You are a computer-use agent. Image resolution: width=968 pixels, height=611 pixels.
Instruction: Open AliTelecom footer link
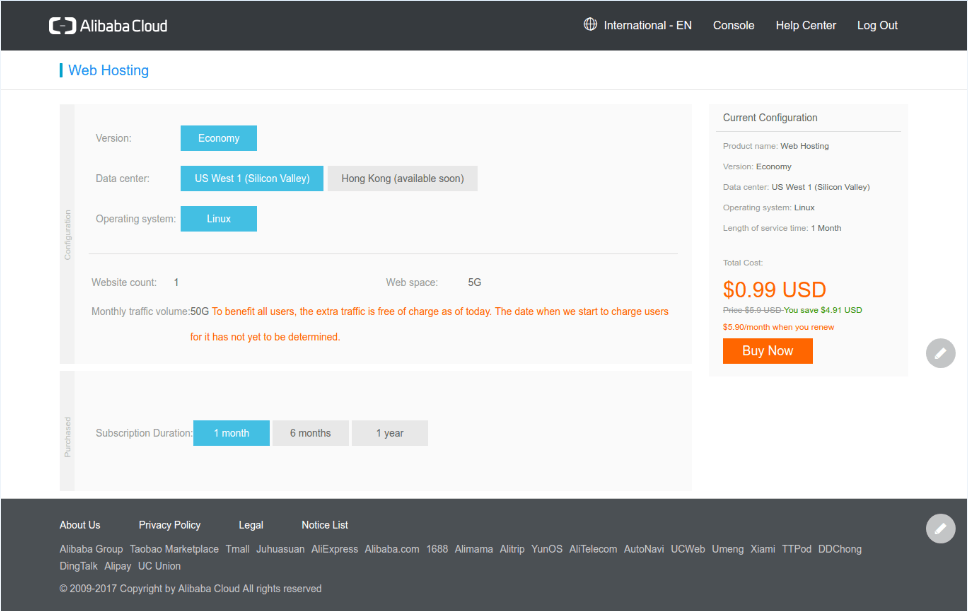[593, 549]
